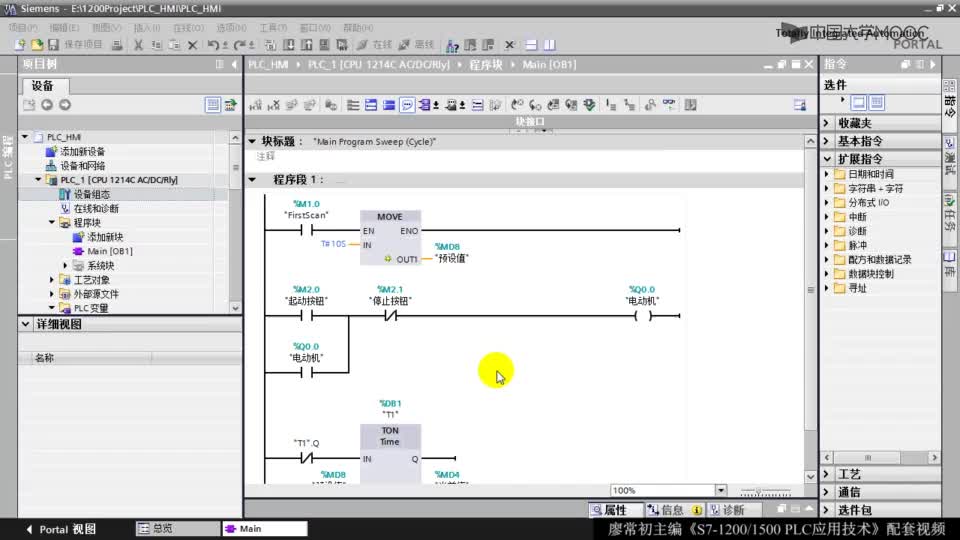Open the 帮助(H) menu
This screenshot has height=540, width=960.
[x=358, y=28]
